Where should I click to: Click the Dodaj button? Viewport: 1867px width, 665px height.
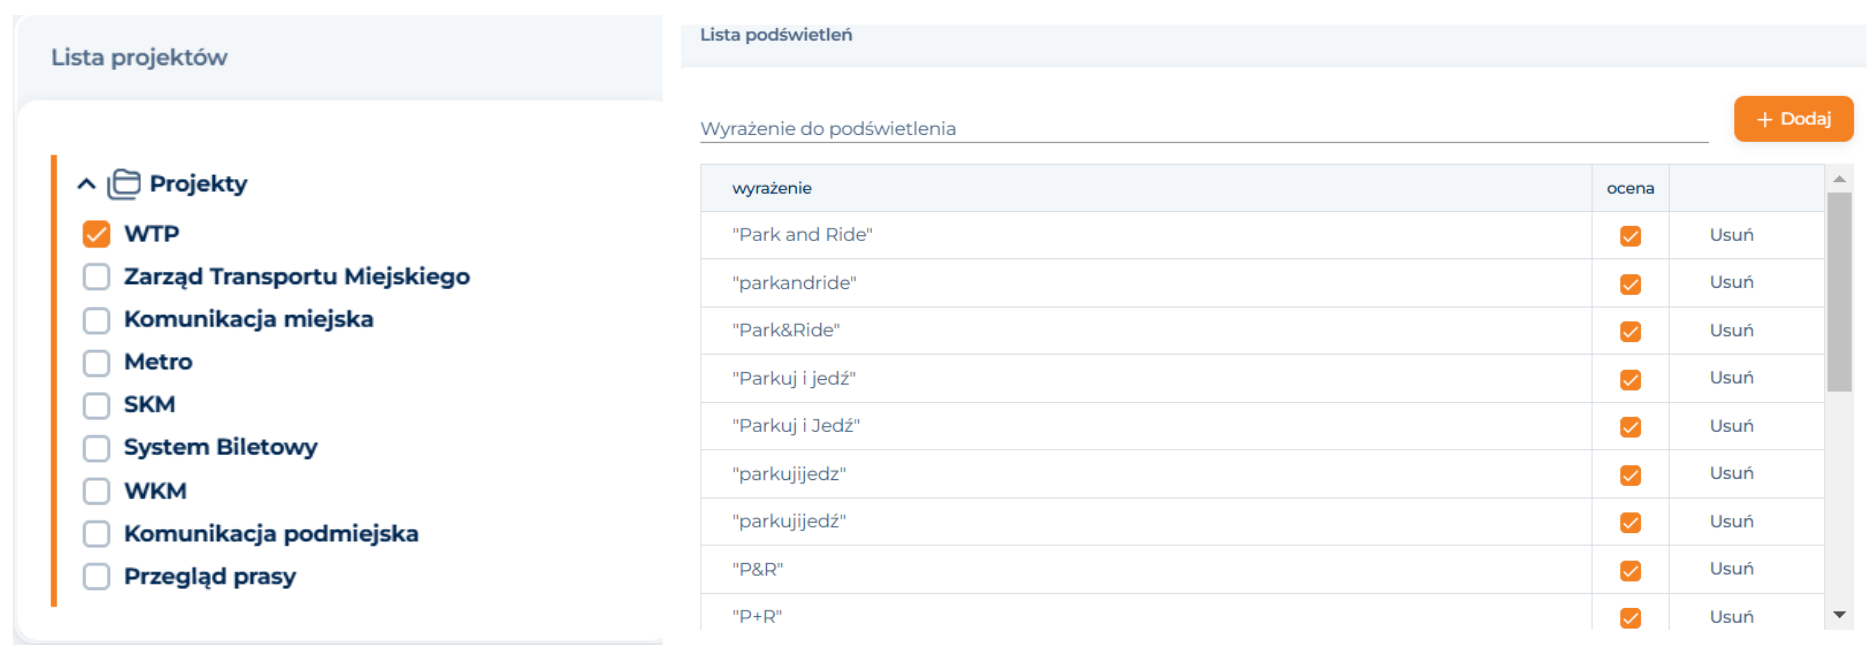point(1793,119)
